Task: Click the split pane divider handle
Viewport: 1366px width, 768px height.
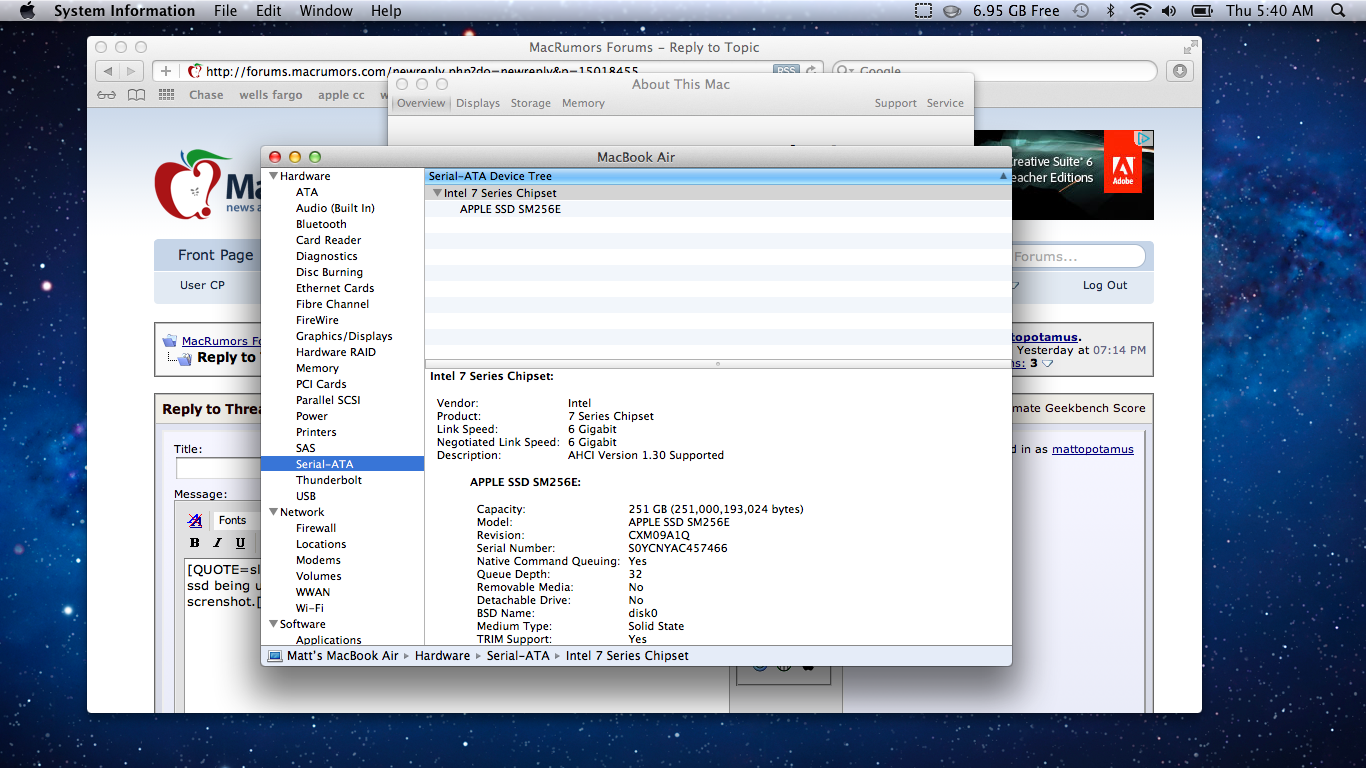Action: [718, 363]
